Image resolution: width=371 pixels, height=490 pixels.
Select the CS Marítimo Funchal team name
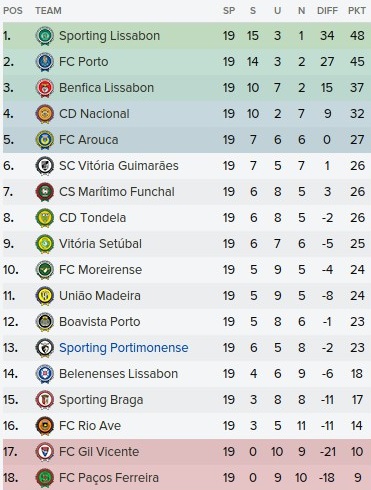(x=117, y=192)
